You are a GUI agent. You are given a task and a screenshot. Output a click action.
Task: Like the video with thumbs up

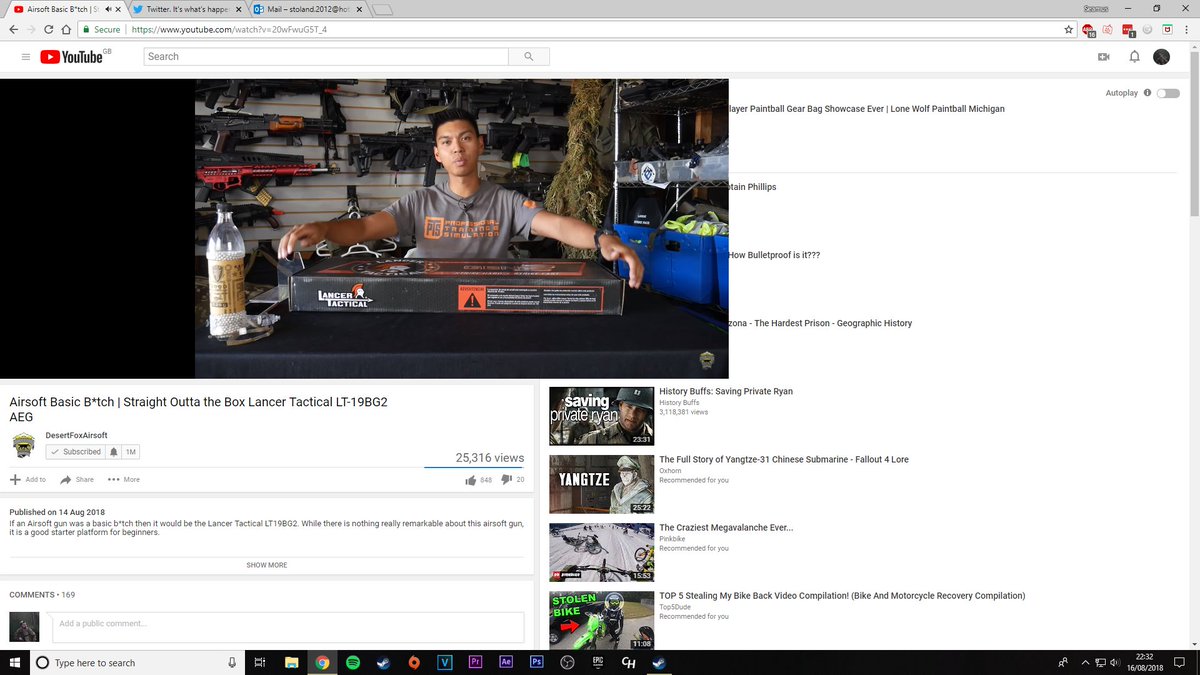tap(471, 480)
